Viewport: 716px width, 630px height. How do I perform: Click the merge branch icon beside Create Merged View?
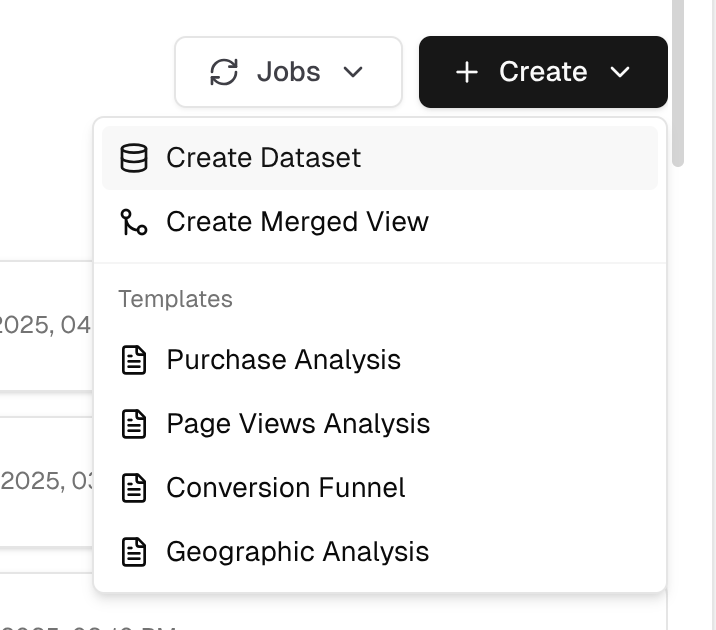(134, 222)
